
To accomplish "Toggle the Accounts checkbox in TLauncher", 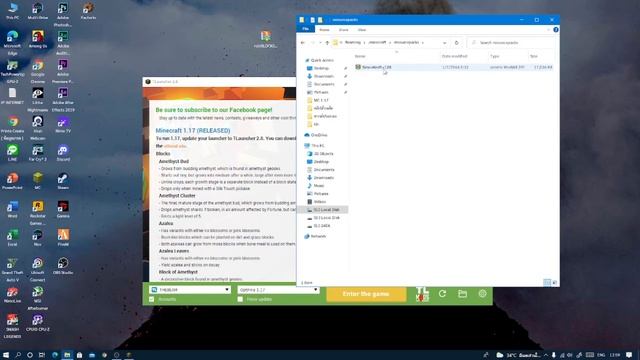I will [152, 299].
